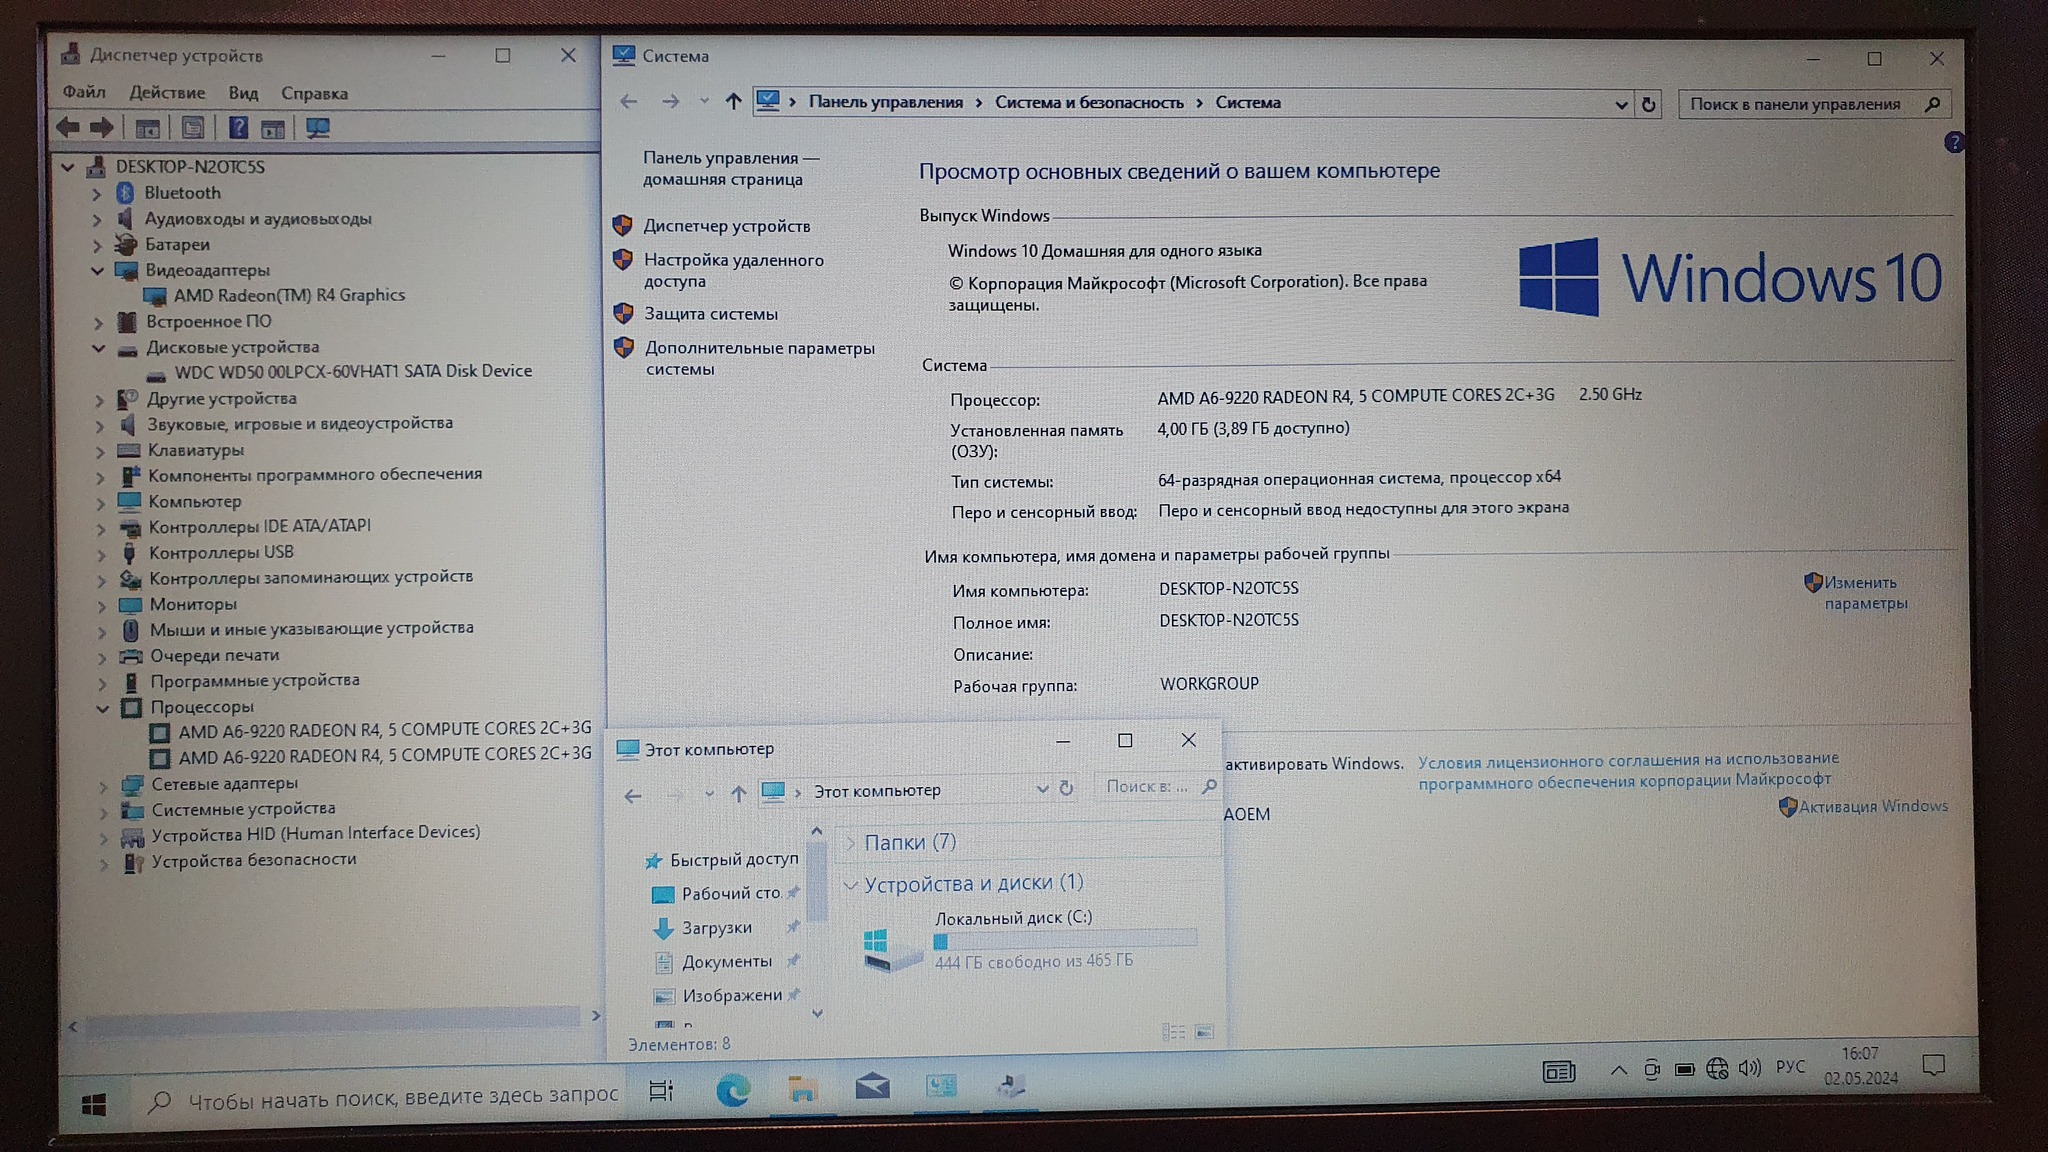Refresh the Control Panel address bar
2048x1152 pixels.
tap(1648, 104)
